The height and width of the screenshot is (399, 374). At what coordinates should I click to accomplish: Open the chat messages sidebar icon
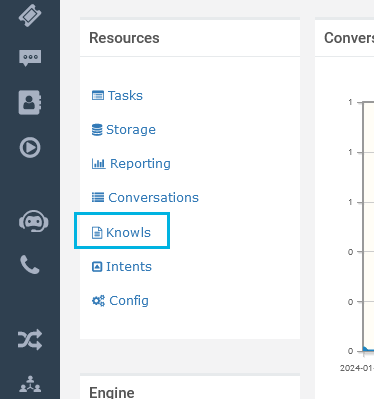pos(30,58)
